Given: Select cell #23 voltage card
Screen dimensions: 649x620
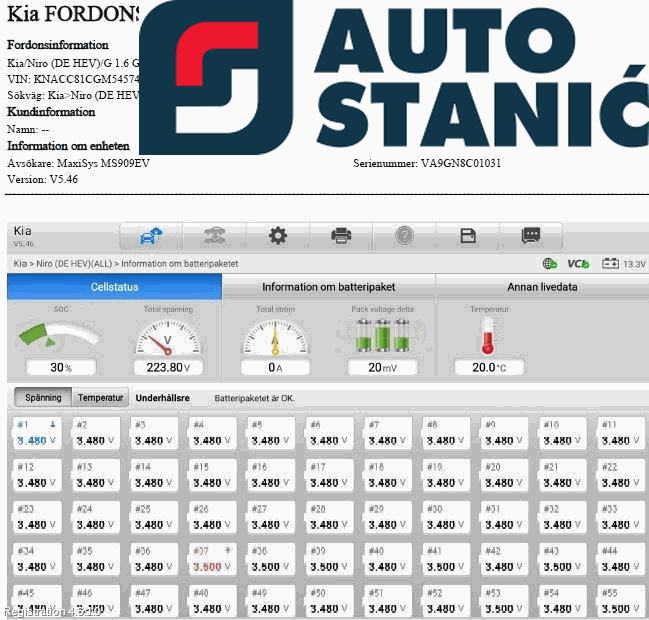Looking at the screenshot, I should (x=37, y=517).
